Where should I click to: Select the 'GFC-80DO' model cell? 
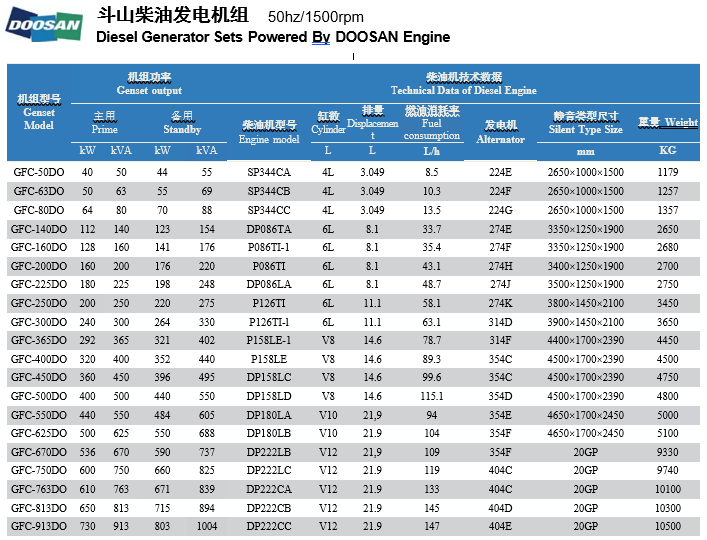[x=39, y=210]
